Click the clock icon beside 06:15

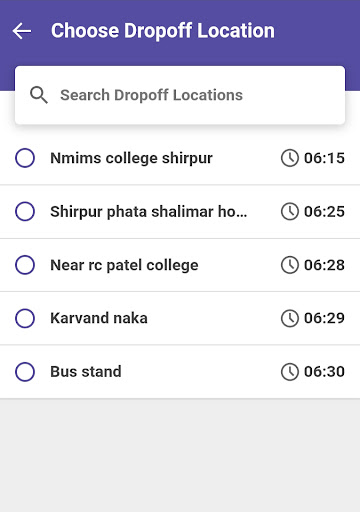tap(290, 158)
